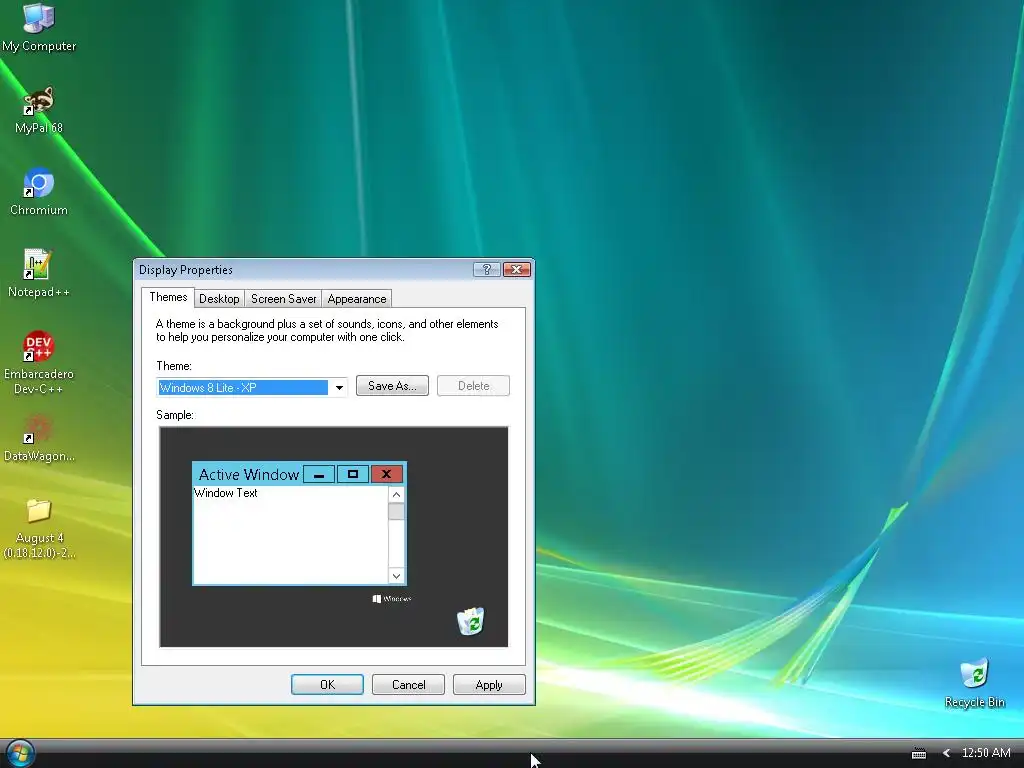
Task: Click the Save As... button
Action: point(392,386)
